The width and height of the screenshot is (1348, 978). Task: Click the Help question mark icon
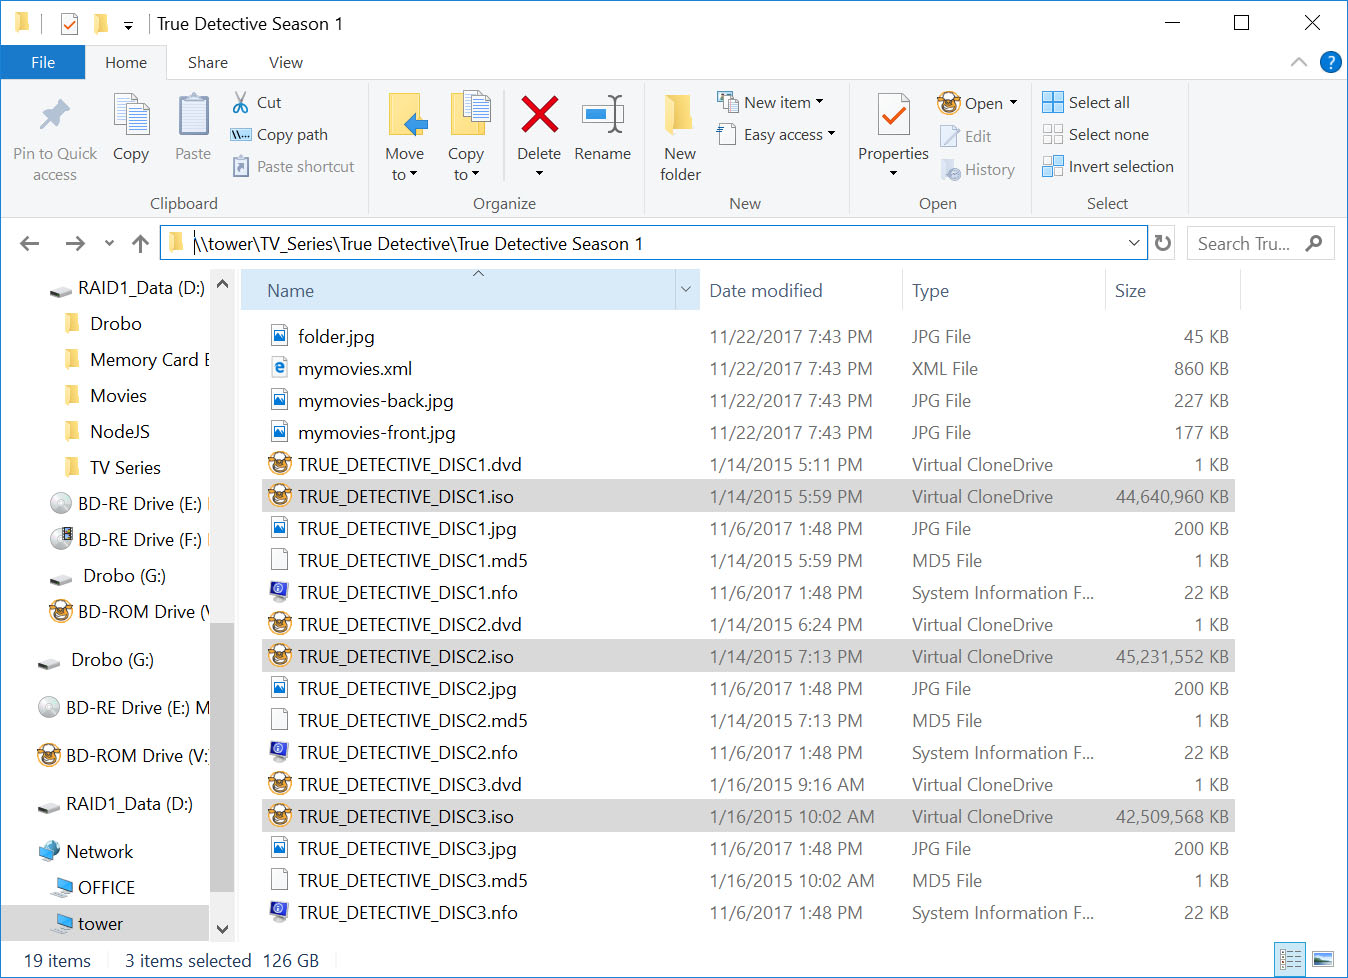(x=1331, y=62)
